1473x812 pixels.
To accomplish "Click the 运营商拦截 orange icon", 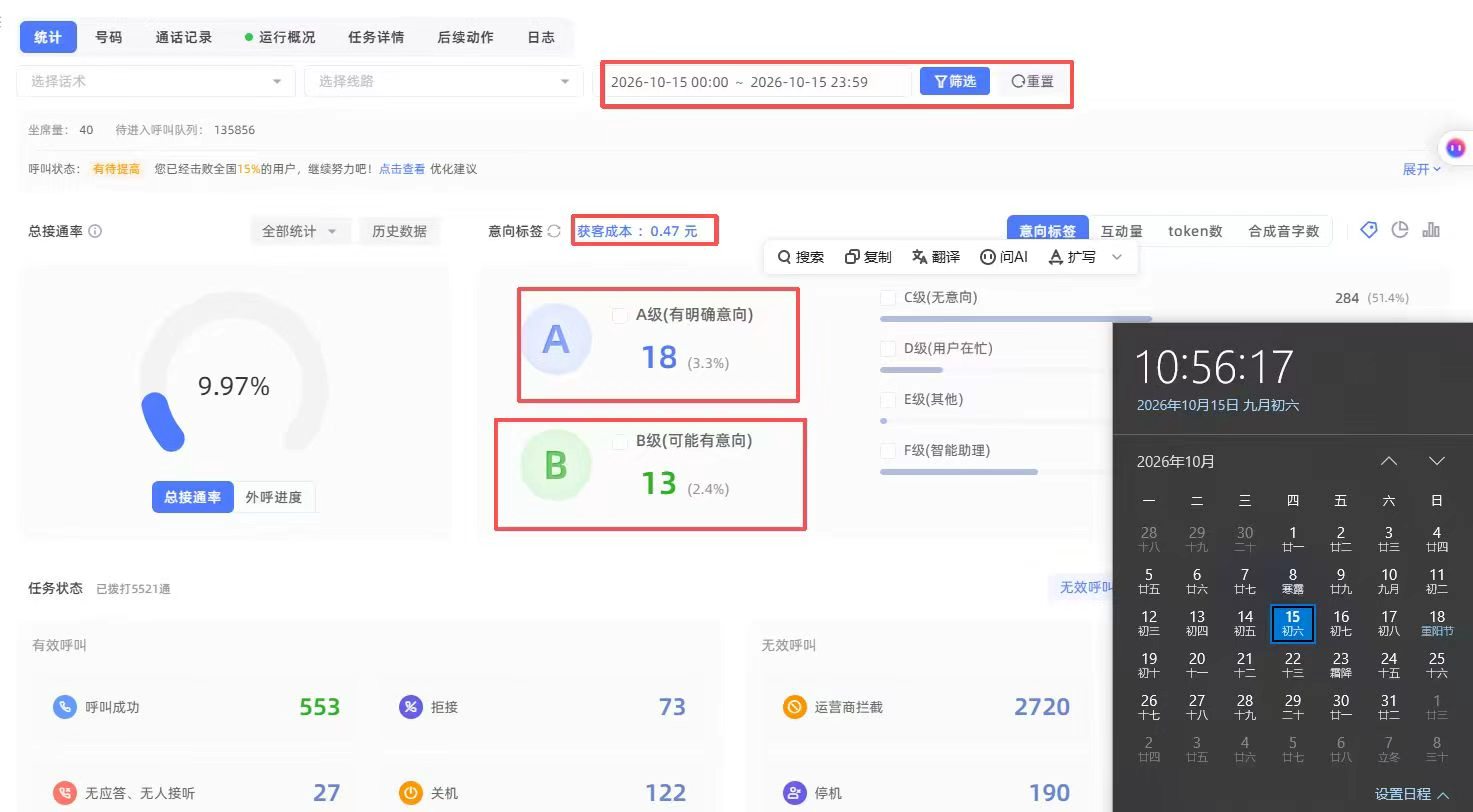I will tap(795, 707).
